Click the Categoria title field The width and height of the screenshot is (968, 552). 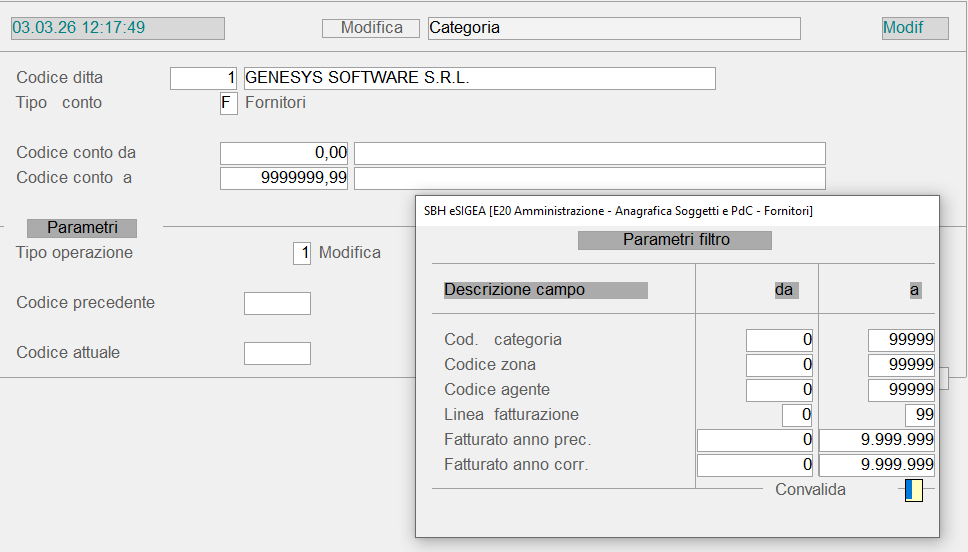[614, 28]
